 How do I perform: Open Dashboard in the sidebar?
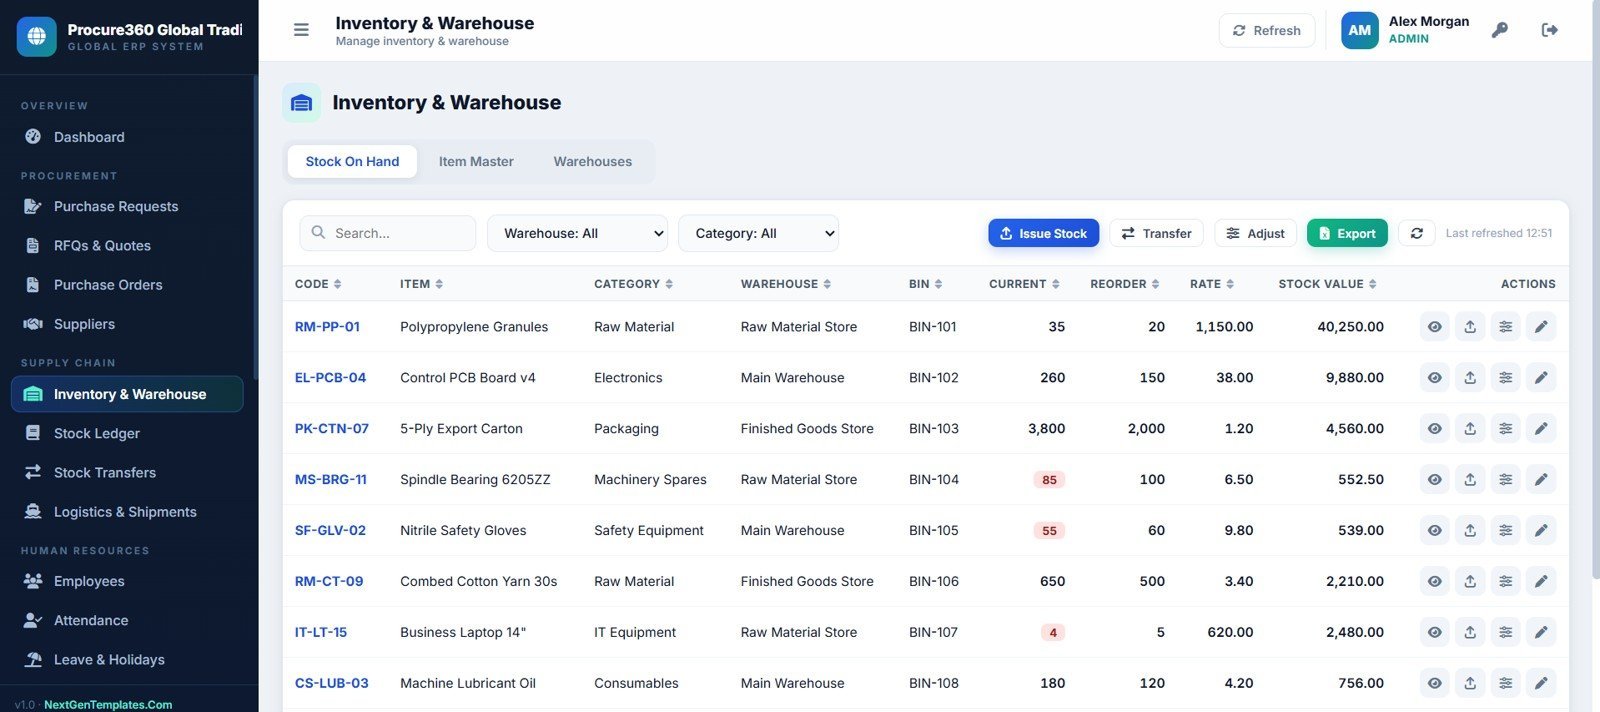127,137
